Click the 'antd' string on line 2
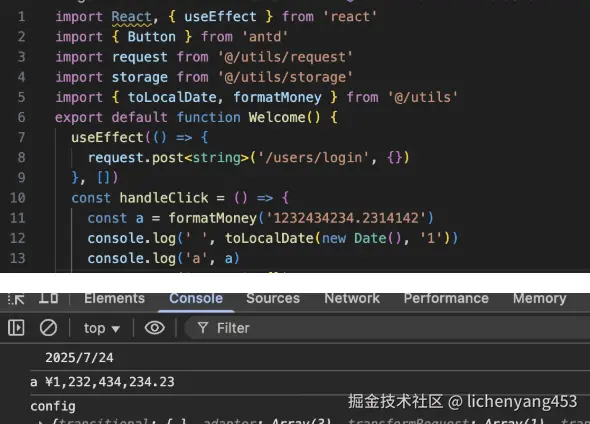Image resolution: width=590 pixels, height=424 pixels. click(x=265, y=37)
